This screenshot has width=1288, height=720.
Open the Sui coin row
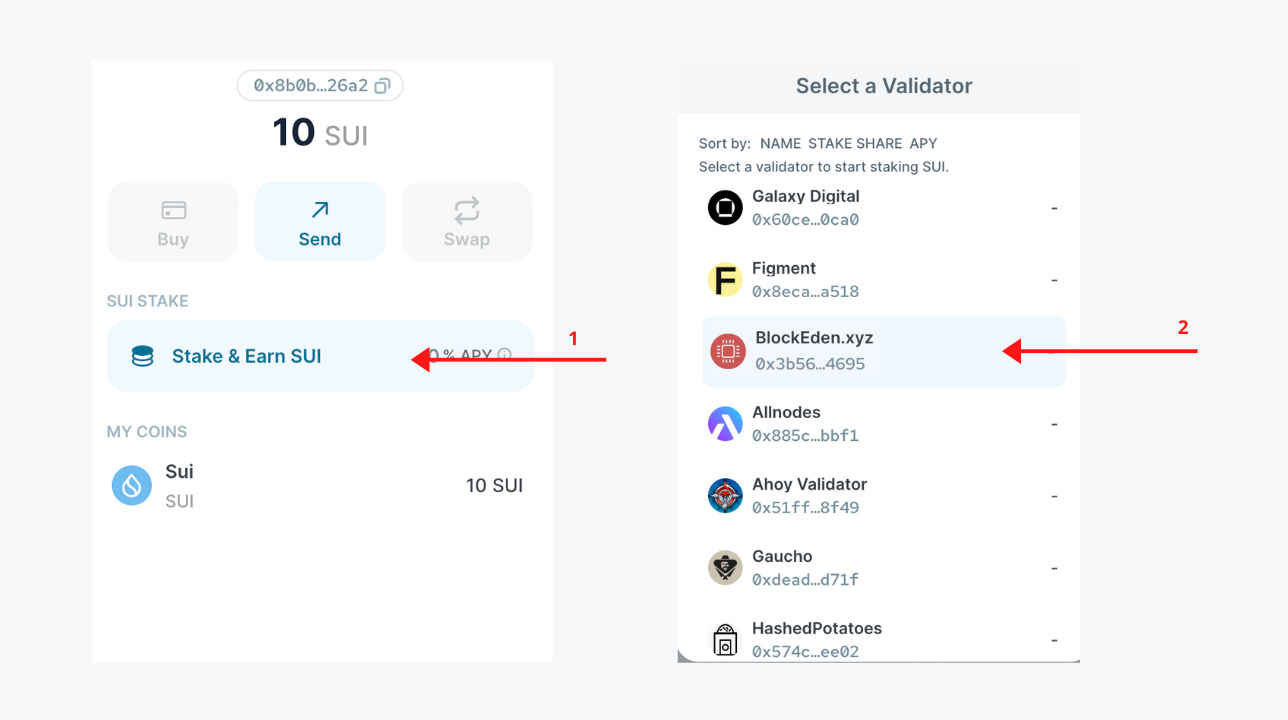[x=320, y=485]
